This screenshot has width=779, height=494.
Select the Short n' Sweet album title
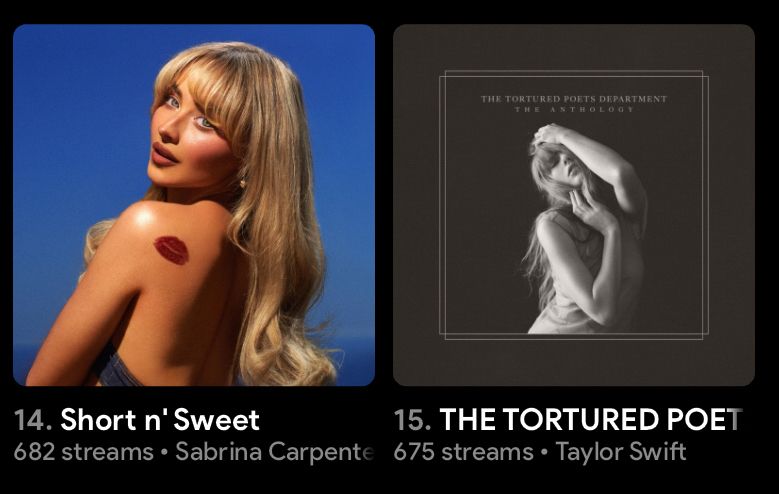point(159,420)
